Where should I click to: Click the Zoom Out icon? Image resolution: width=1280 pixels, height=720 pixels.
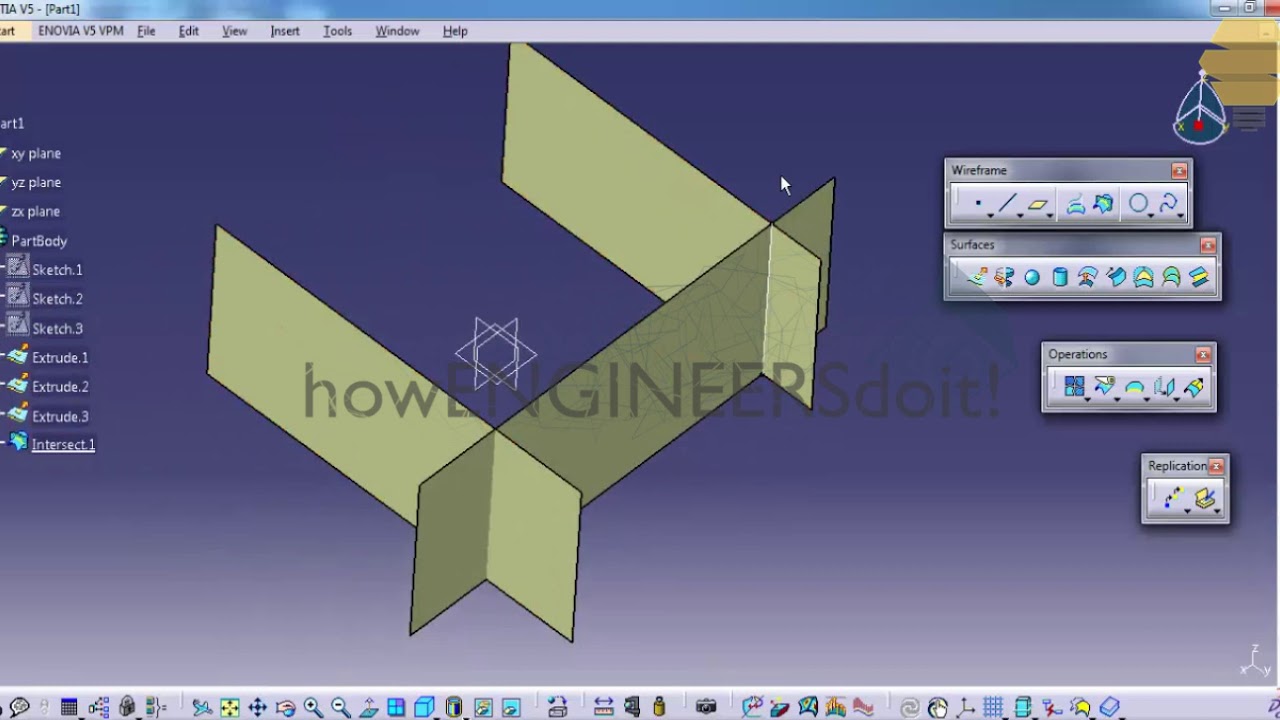[x=340, y=708]
